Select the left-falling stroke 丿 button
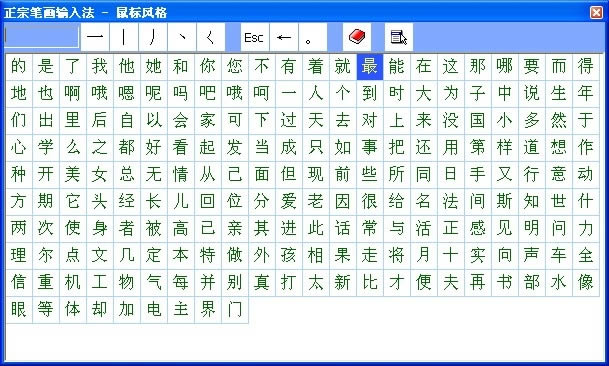609x366 pixels. pos(153,37)
